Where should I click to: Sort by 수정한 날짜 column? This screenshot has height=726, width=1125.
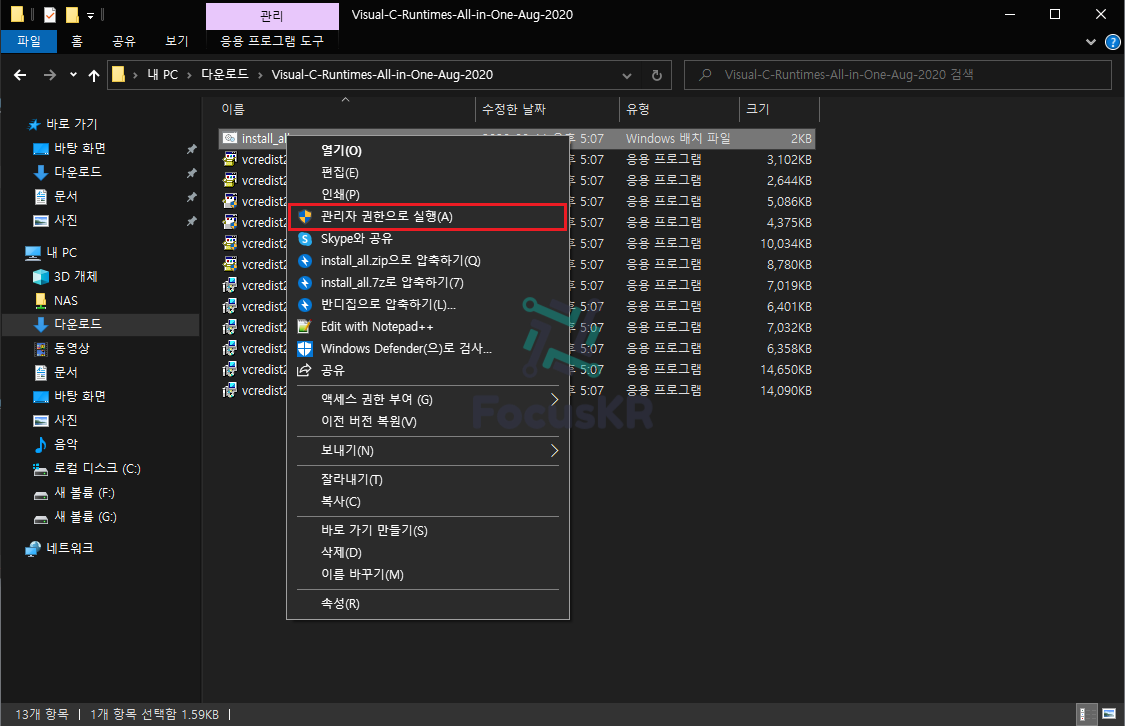547,109
